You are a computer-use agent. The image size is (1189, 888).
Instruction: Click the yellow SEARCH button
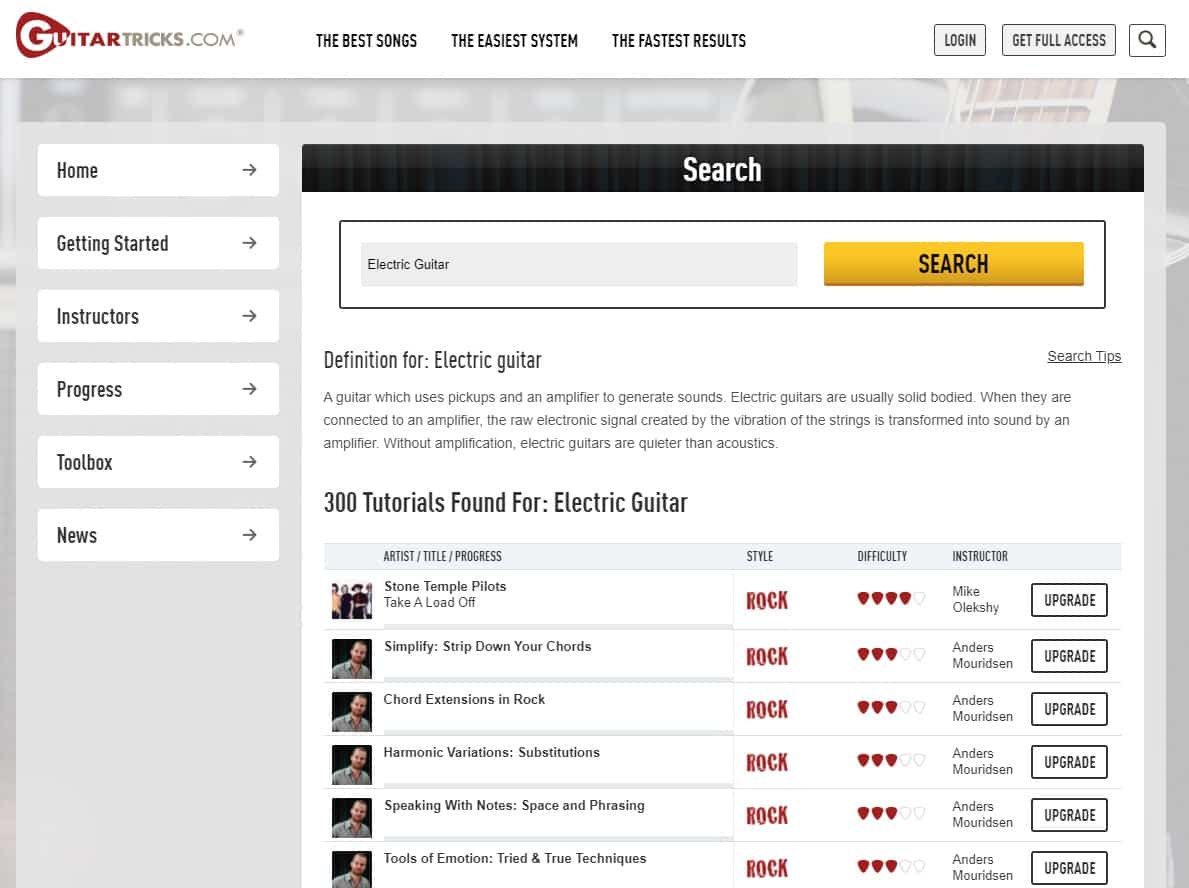(x=953, y=264)
